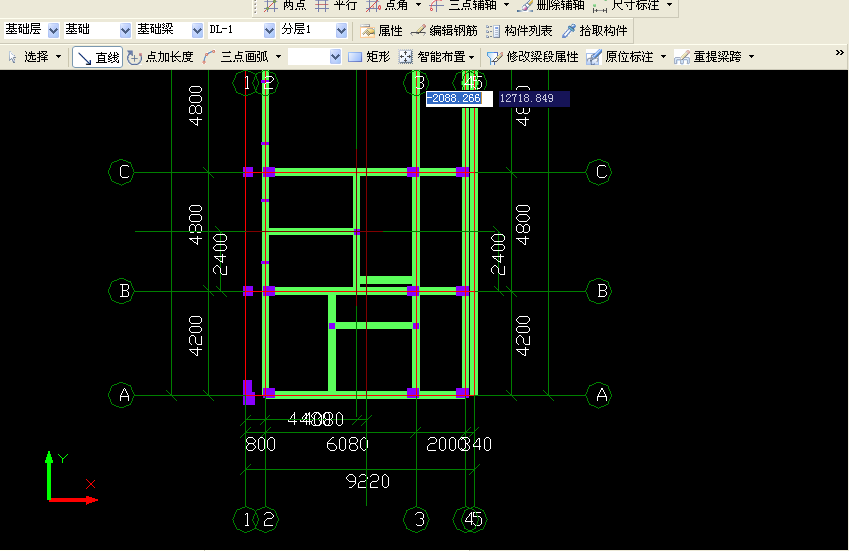Viewport: 849px width, 551px height.
Task: Click the left axis bubble labeled C
Action: pos(122,172)
